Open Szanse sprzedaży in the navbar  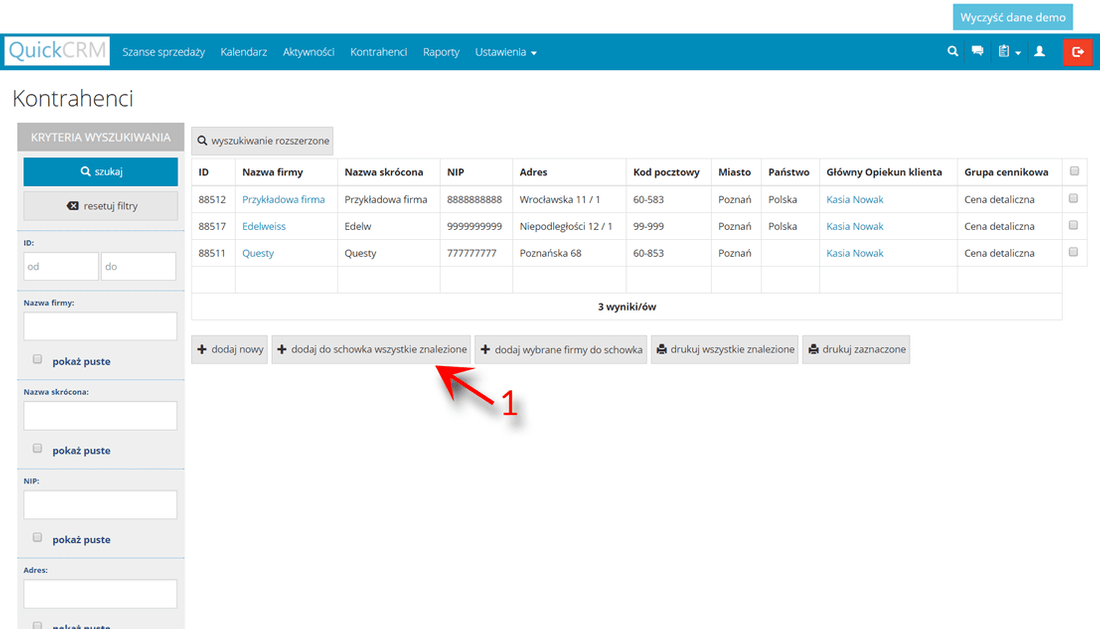163,52
